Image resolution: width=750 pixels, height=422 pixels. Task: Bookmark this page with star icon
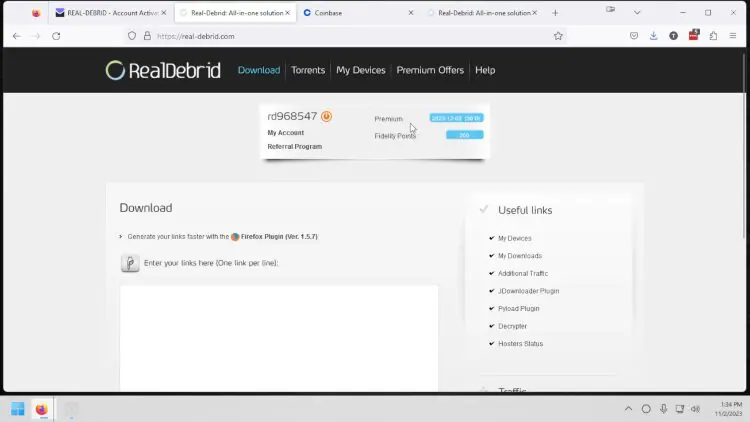coord(558,36)
